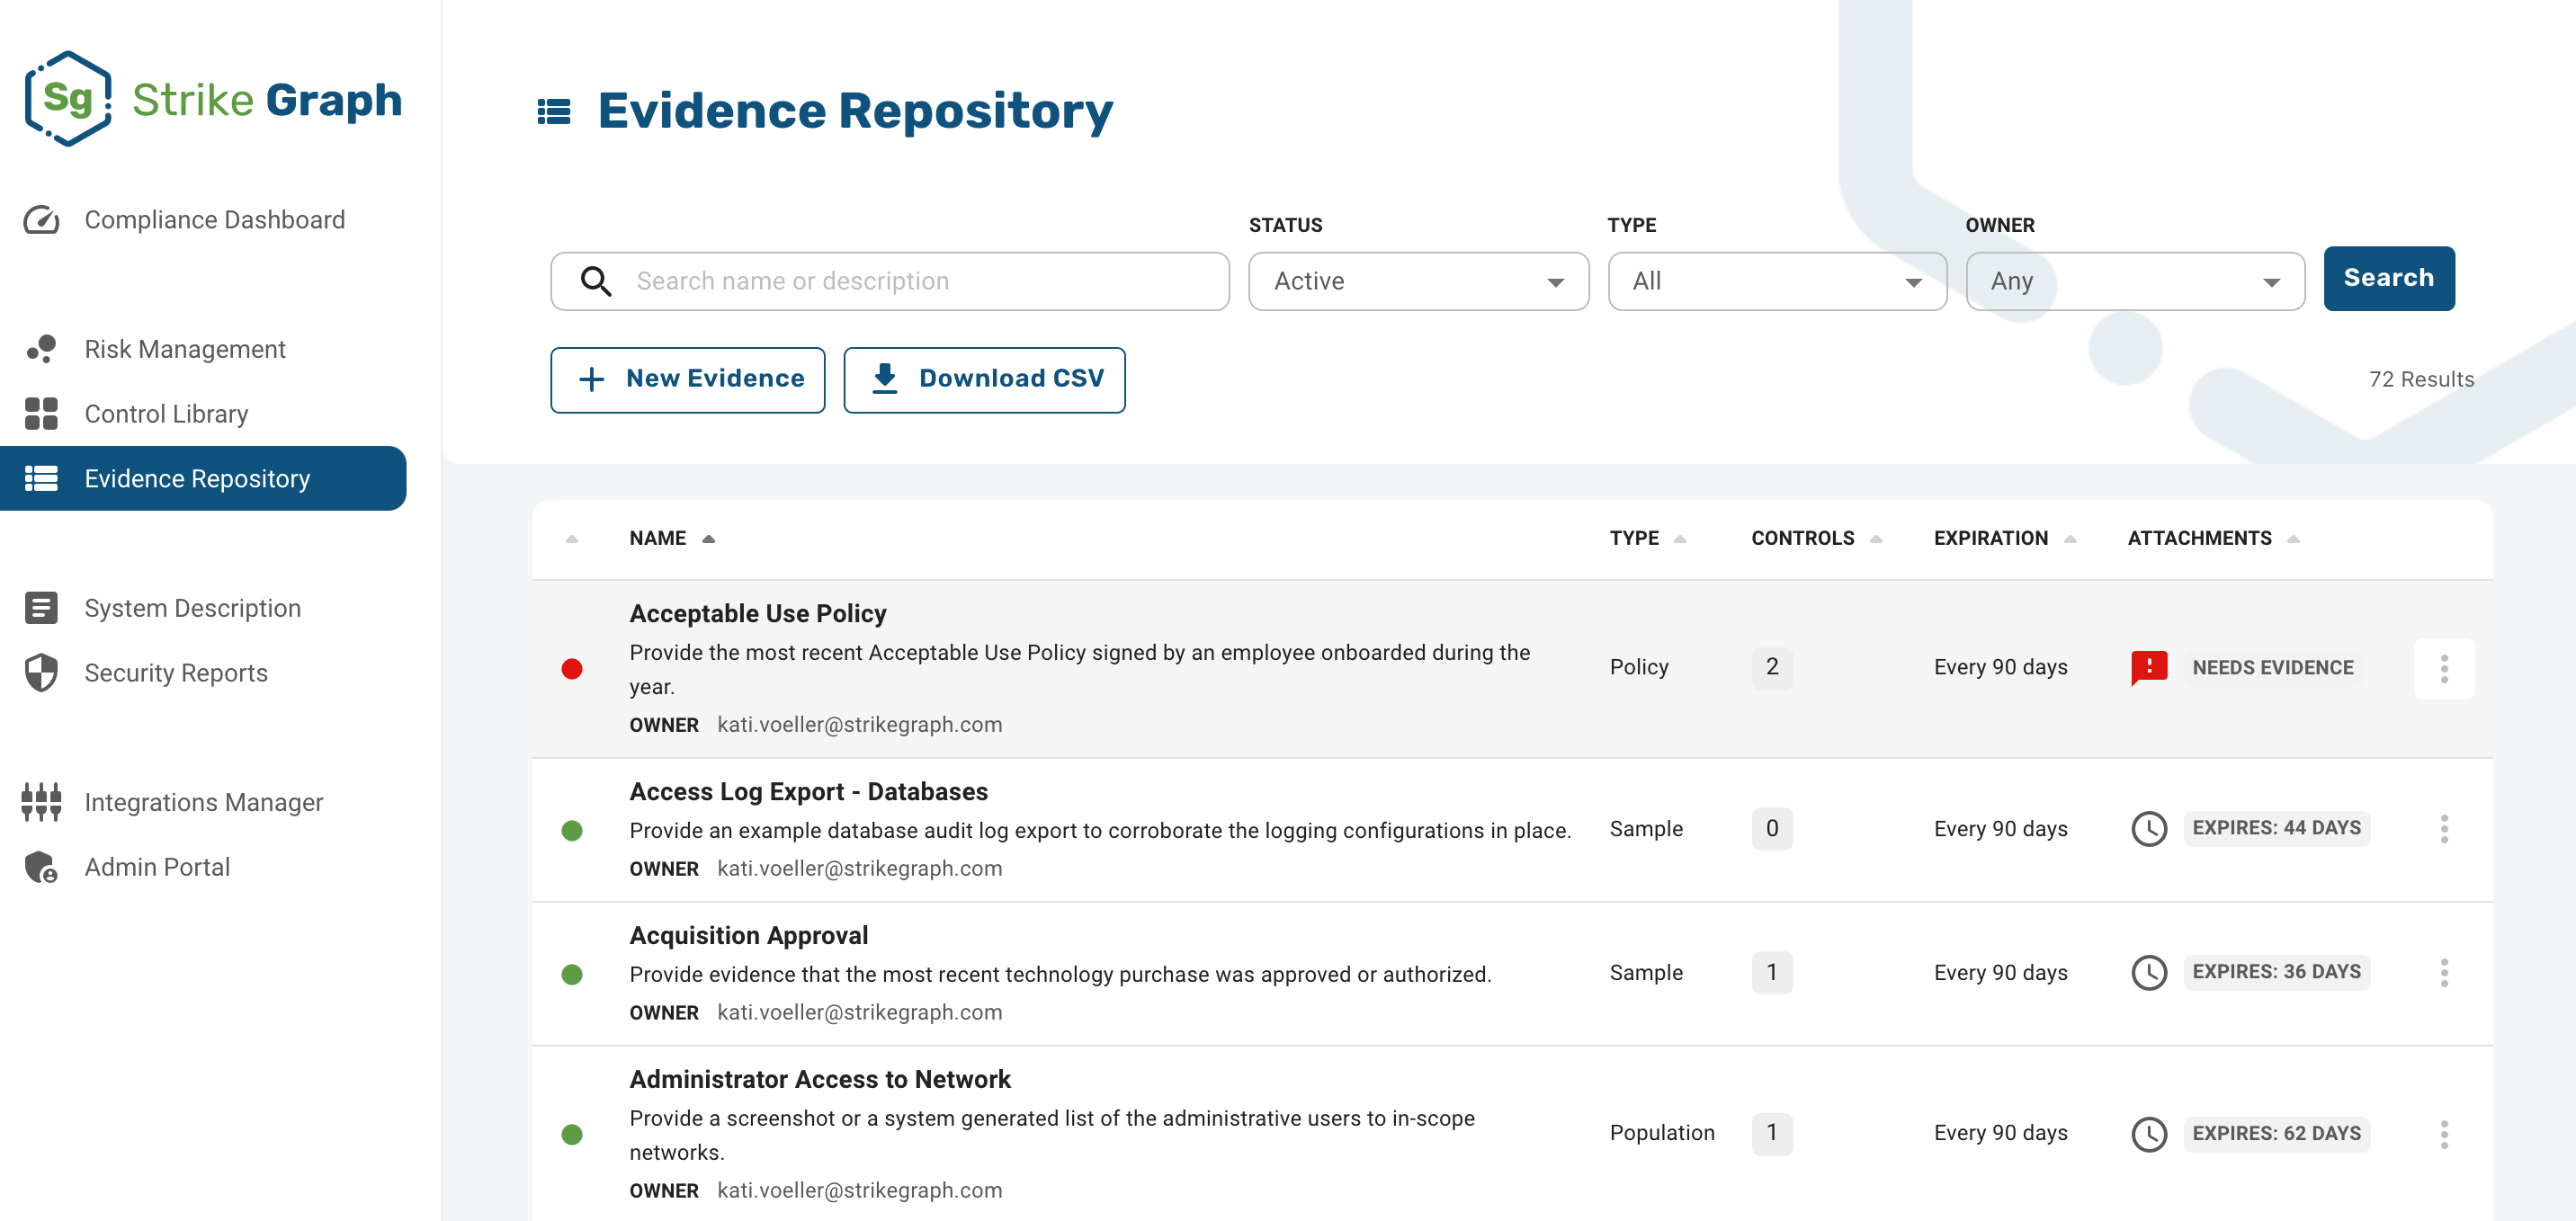Click the System Description document icon

41,608
